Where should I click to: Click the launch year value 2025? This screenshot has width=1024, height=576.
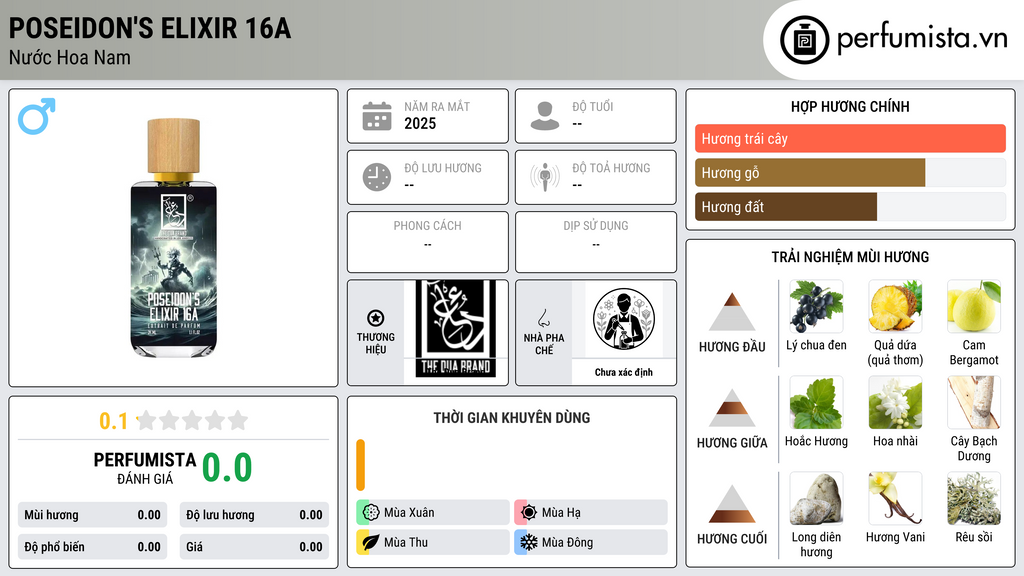420,123
